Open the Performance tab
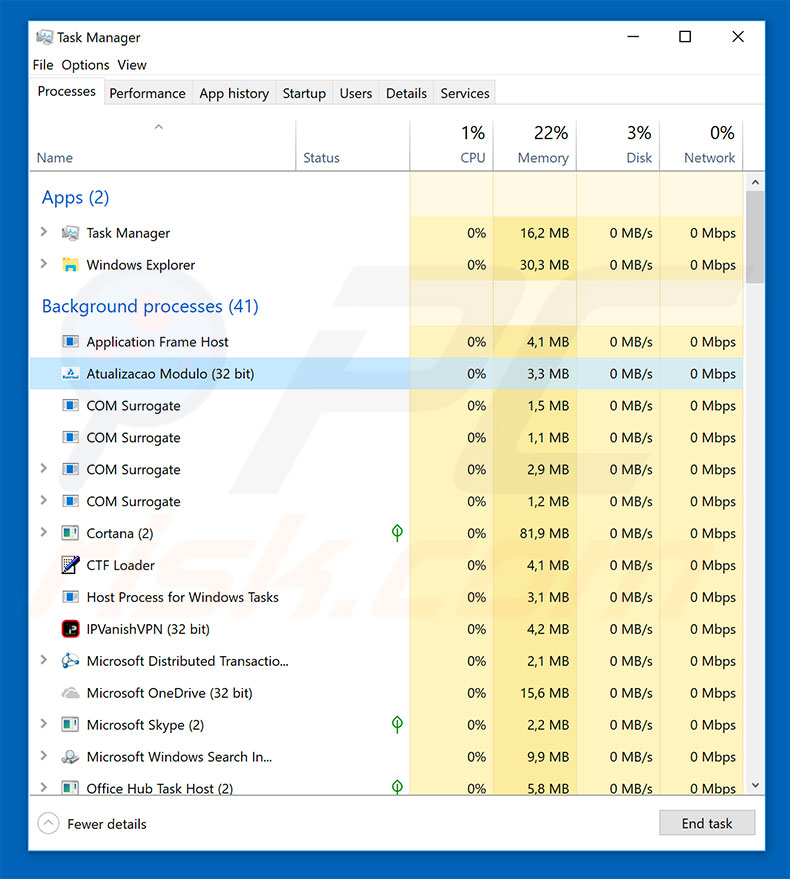 [147, 93]
